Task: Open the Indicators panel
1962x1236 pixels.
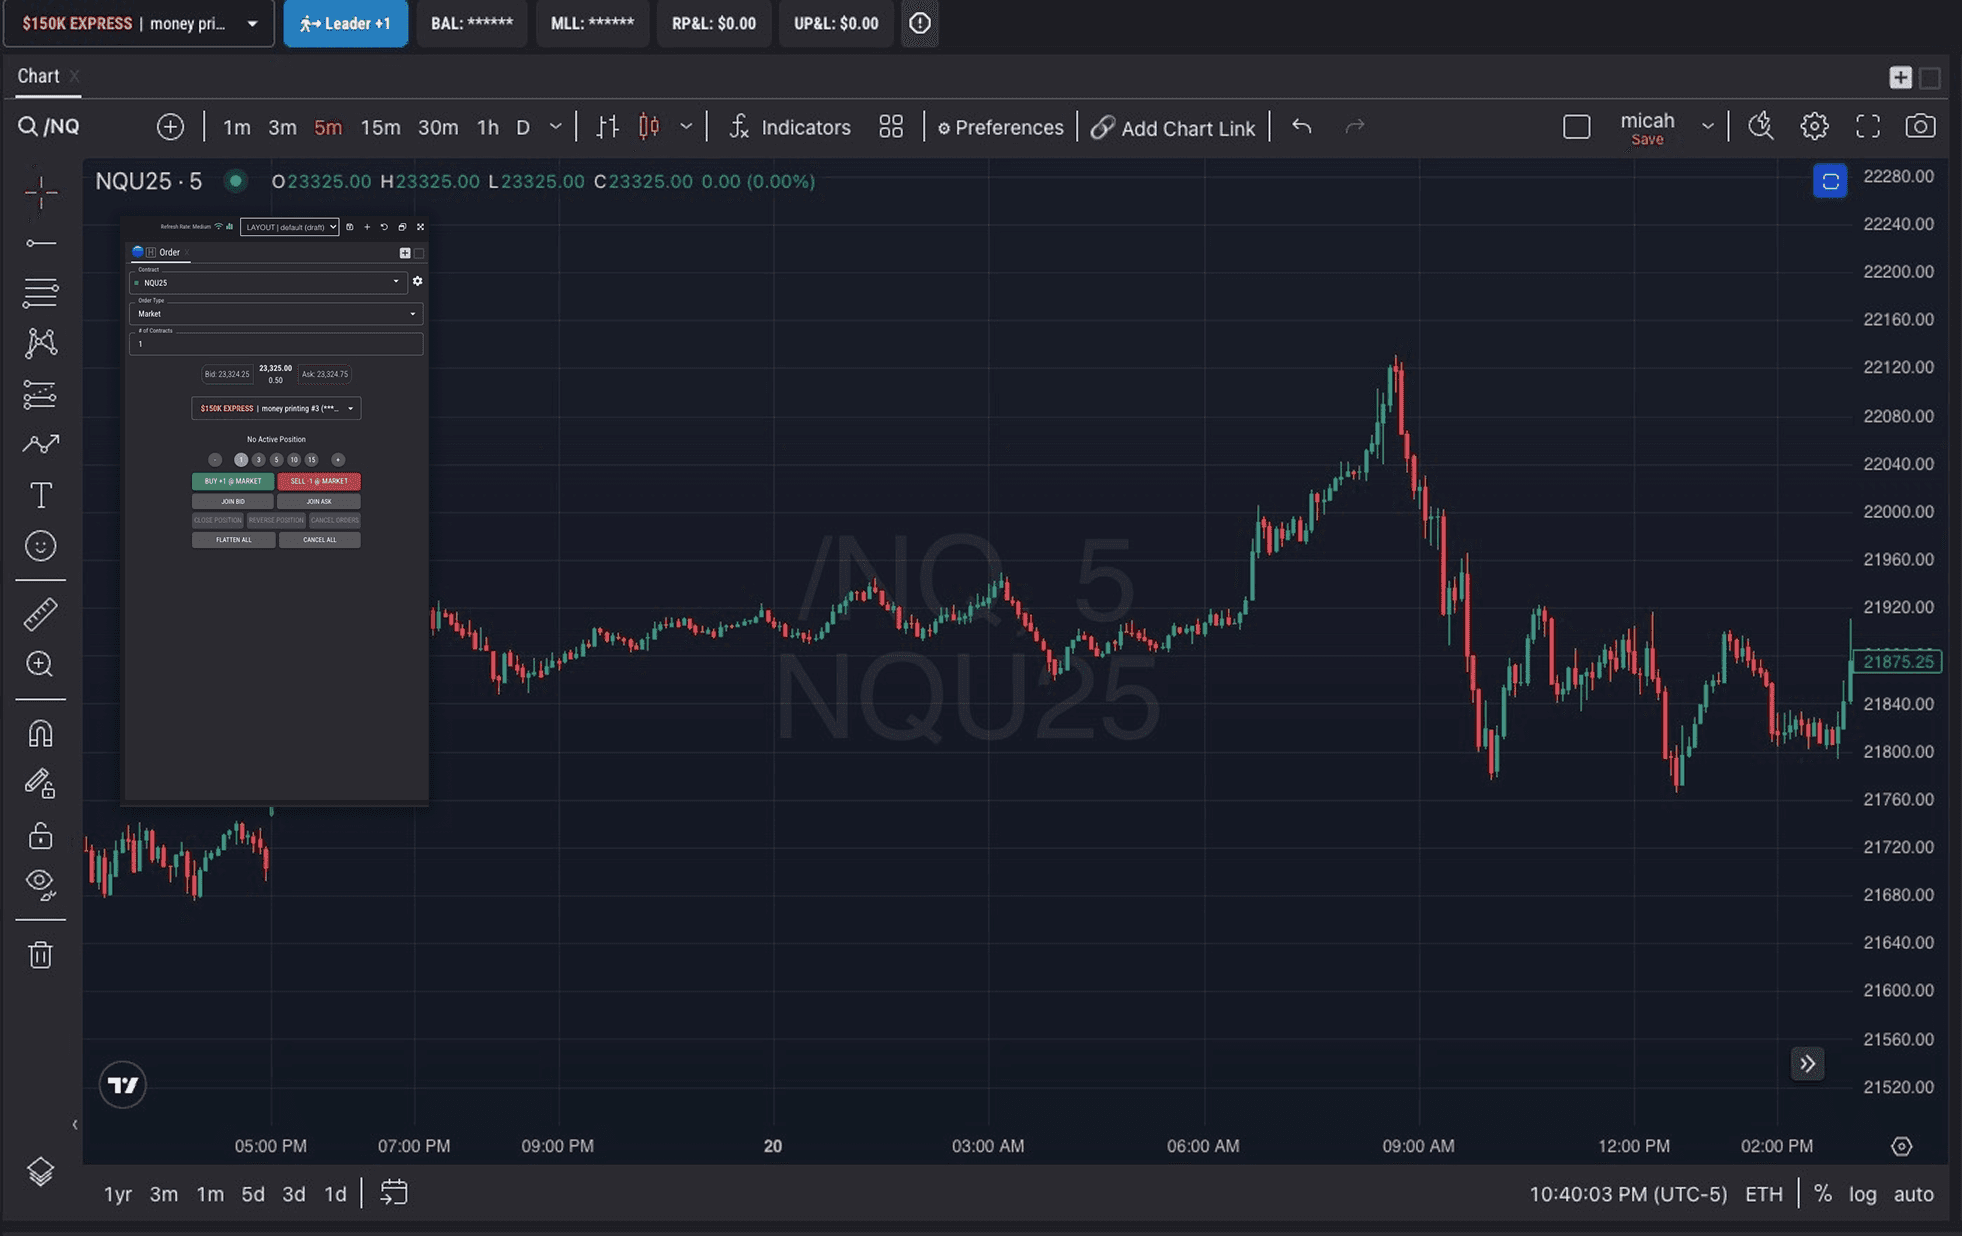Action: click(790, 127)
